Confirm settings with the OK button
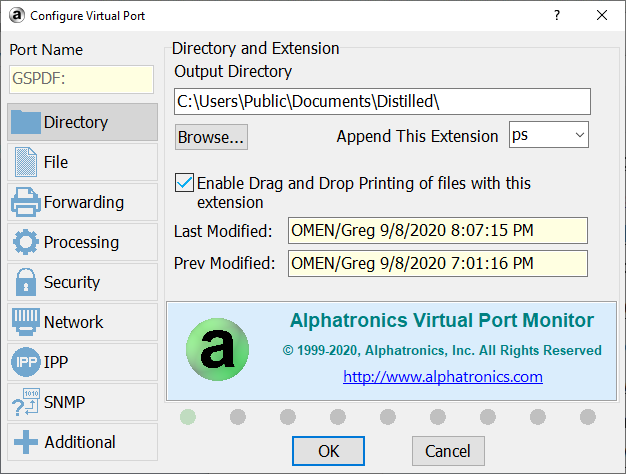 (x=328, y=451)
